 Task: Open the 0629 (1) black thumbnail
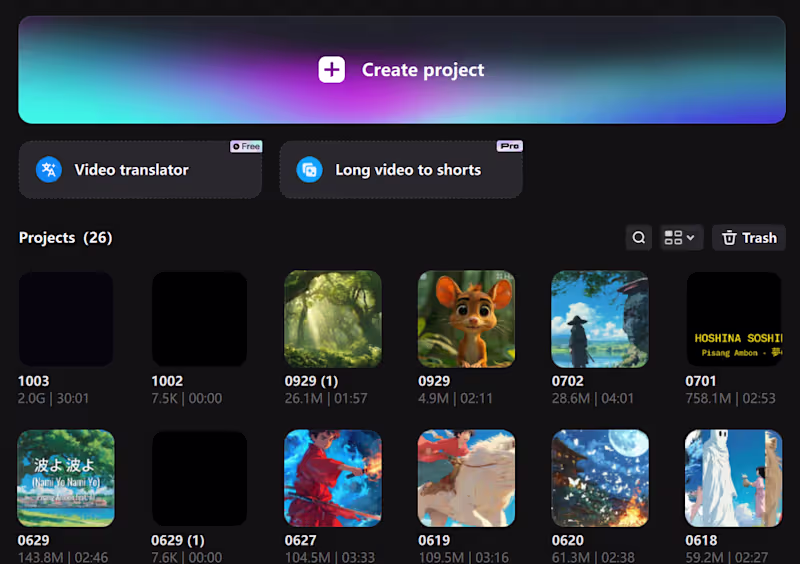pyautogui.click(x=199, y=478)
